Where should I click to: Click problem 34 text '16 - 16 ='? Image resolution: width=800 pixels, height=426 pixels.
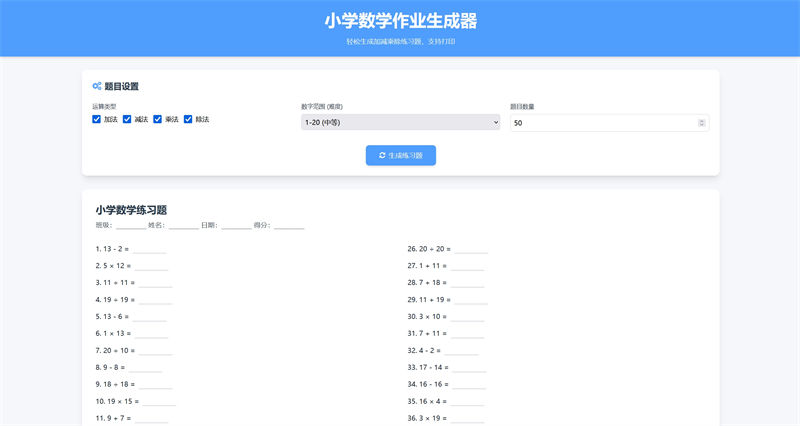[434, 384]
